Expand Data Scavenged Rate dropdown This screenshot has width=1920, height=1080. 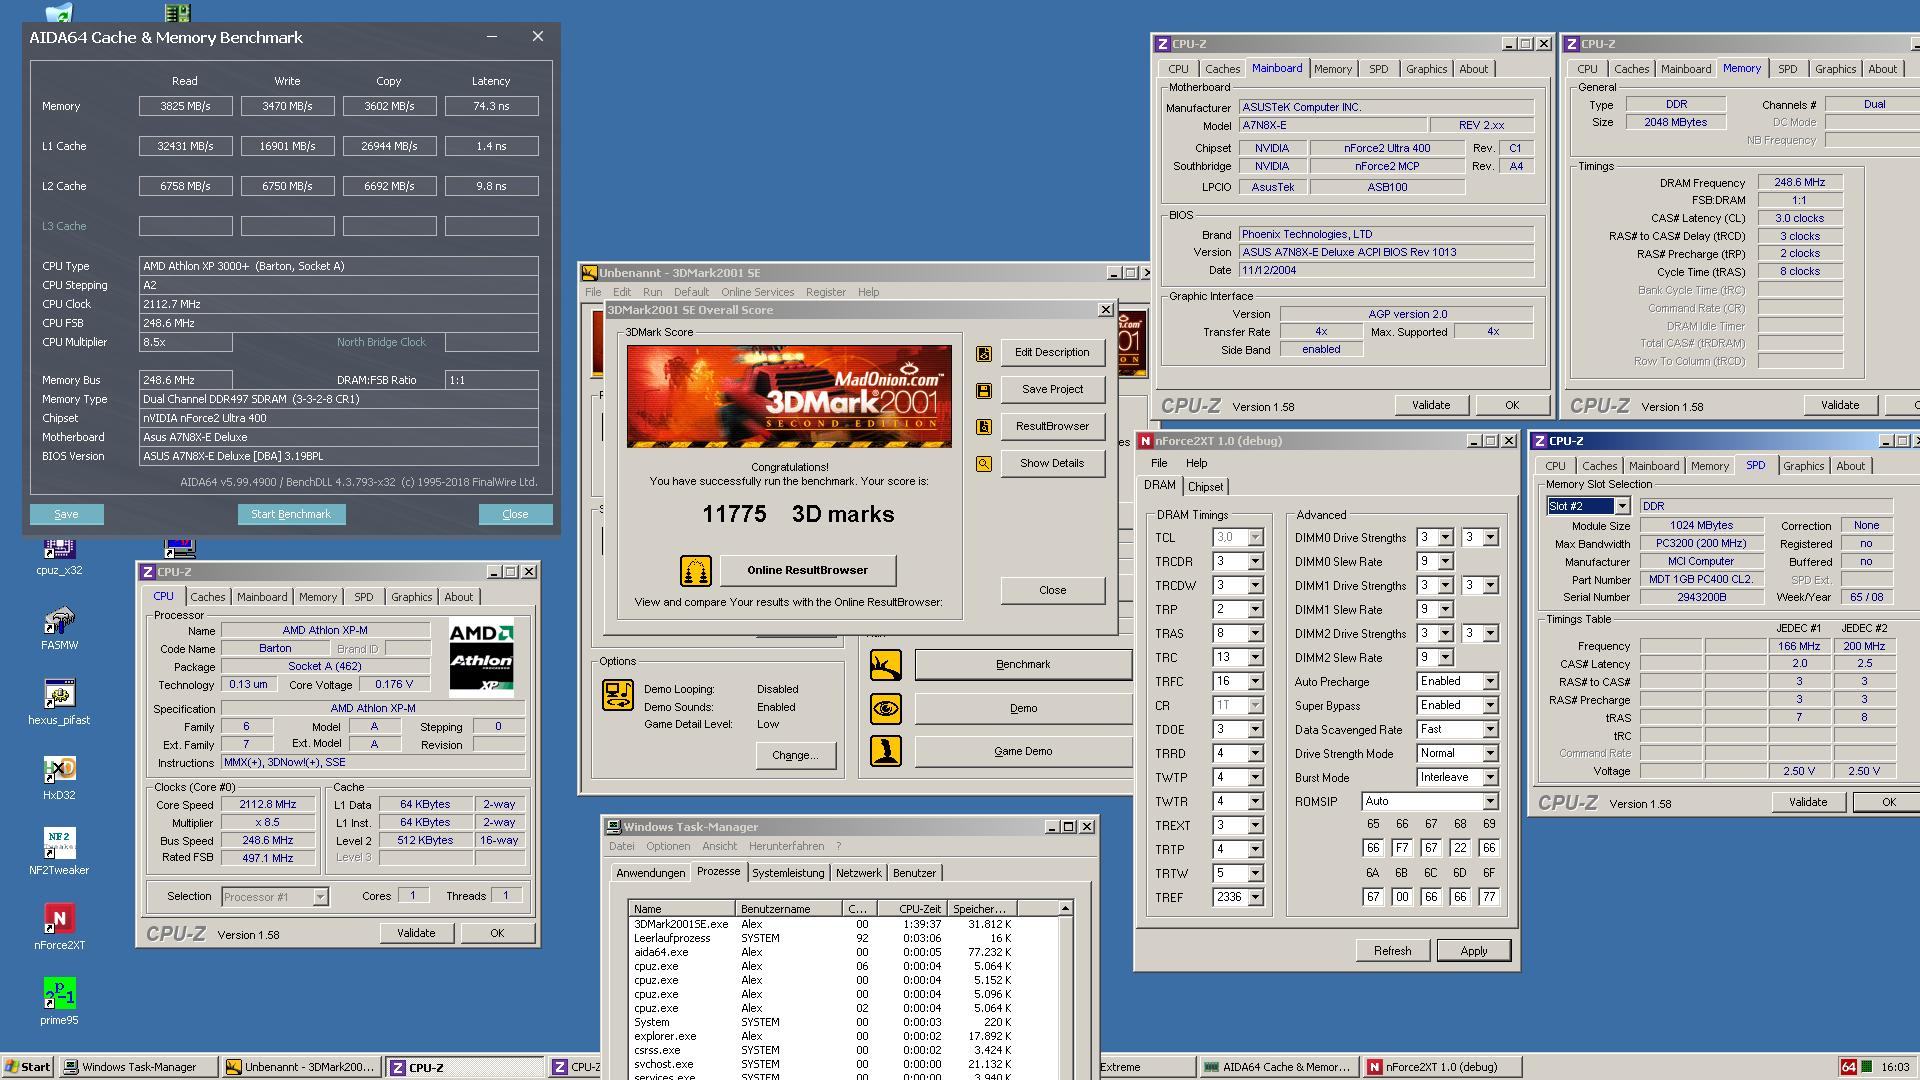1489,730
